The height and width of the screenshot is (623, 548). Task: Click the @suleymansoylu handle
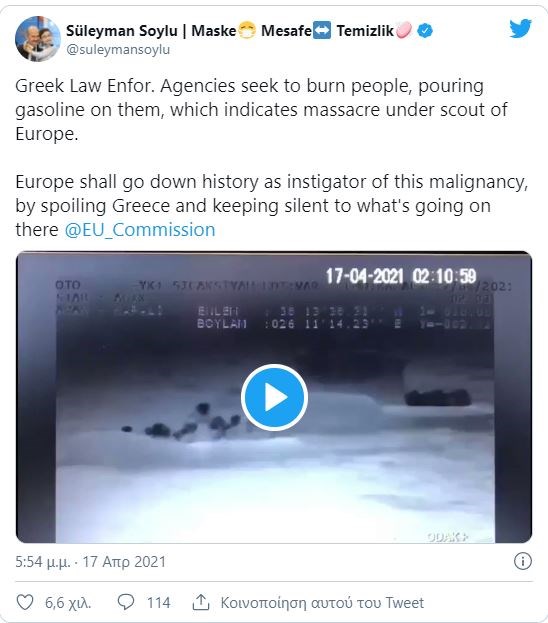[x=118, y=50]
